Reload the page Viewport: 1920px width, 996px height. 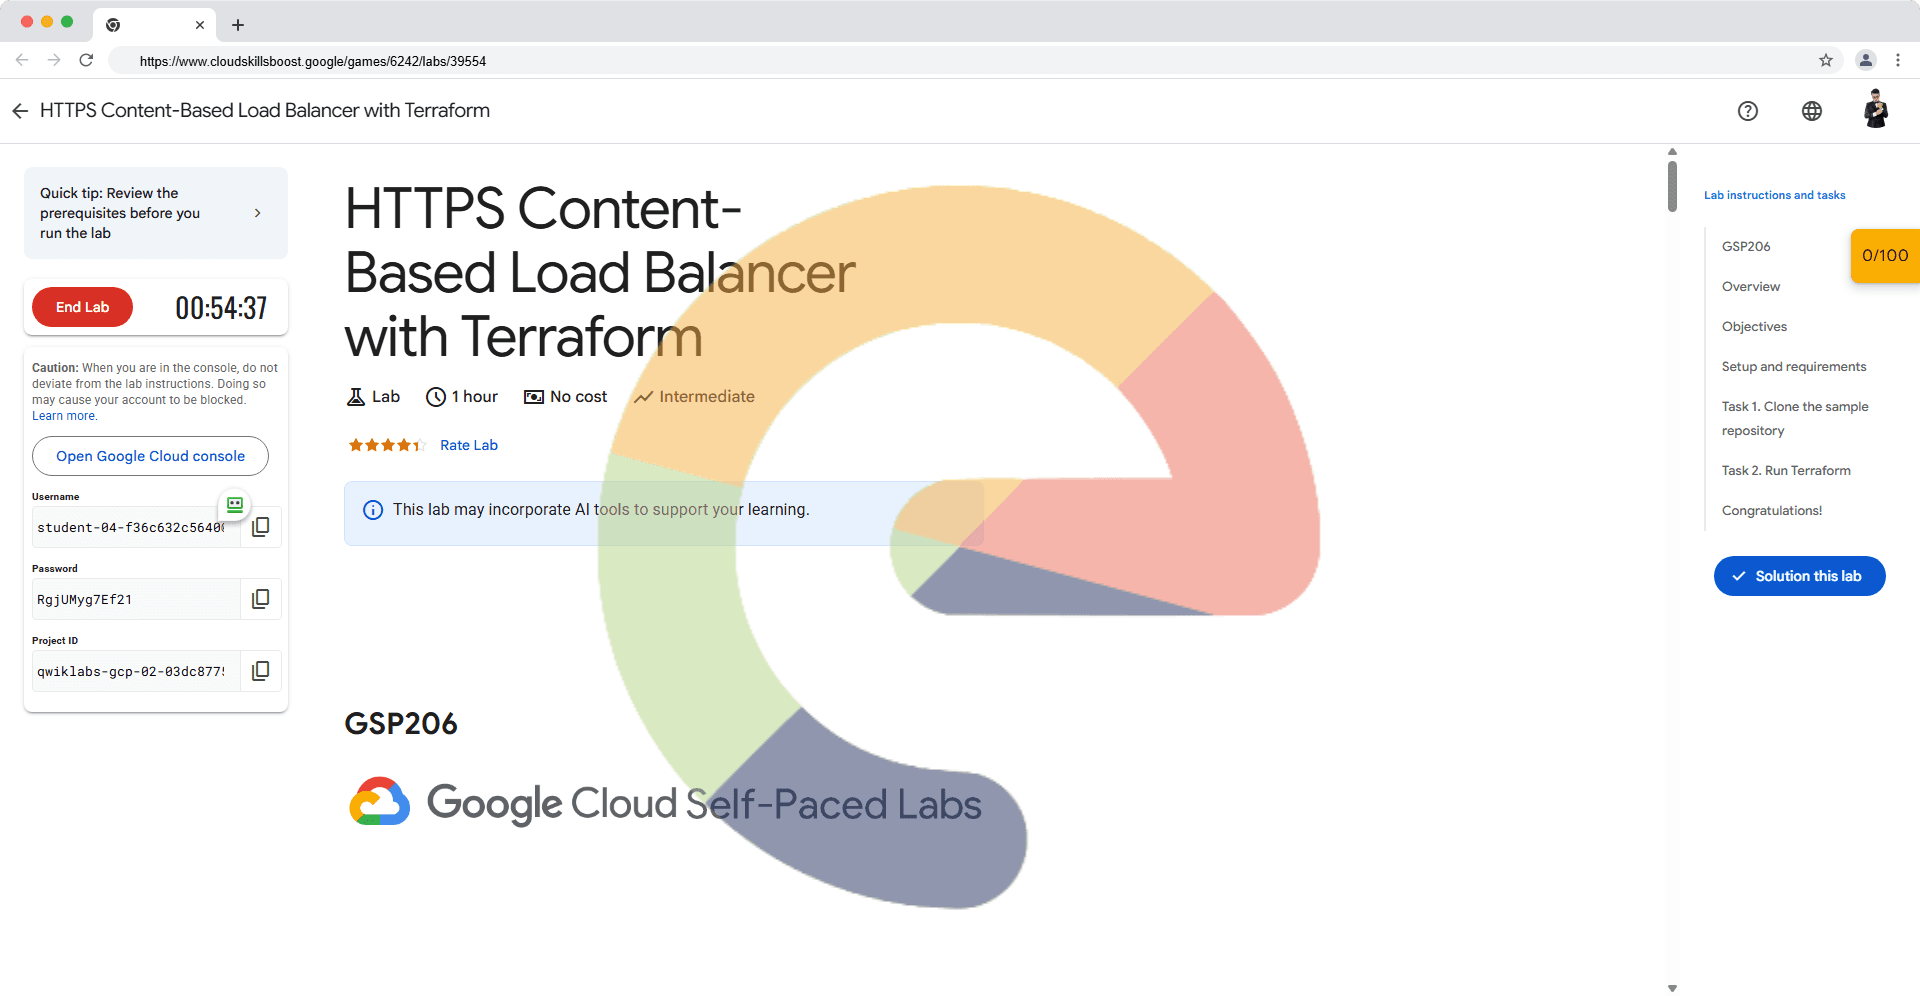(87, 60)
